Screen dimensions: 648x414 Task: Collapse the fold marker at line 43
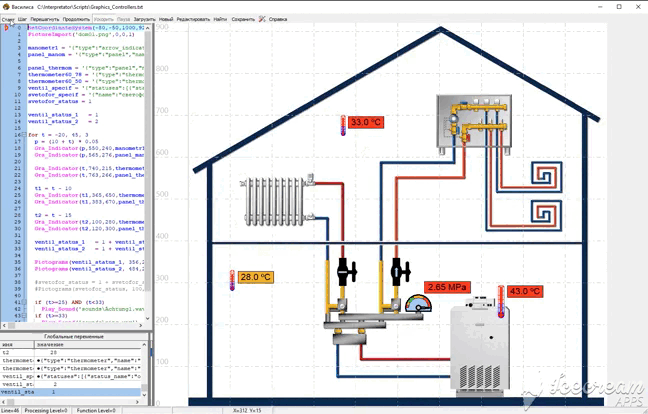[24, 315]
